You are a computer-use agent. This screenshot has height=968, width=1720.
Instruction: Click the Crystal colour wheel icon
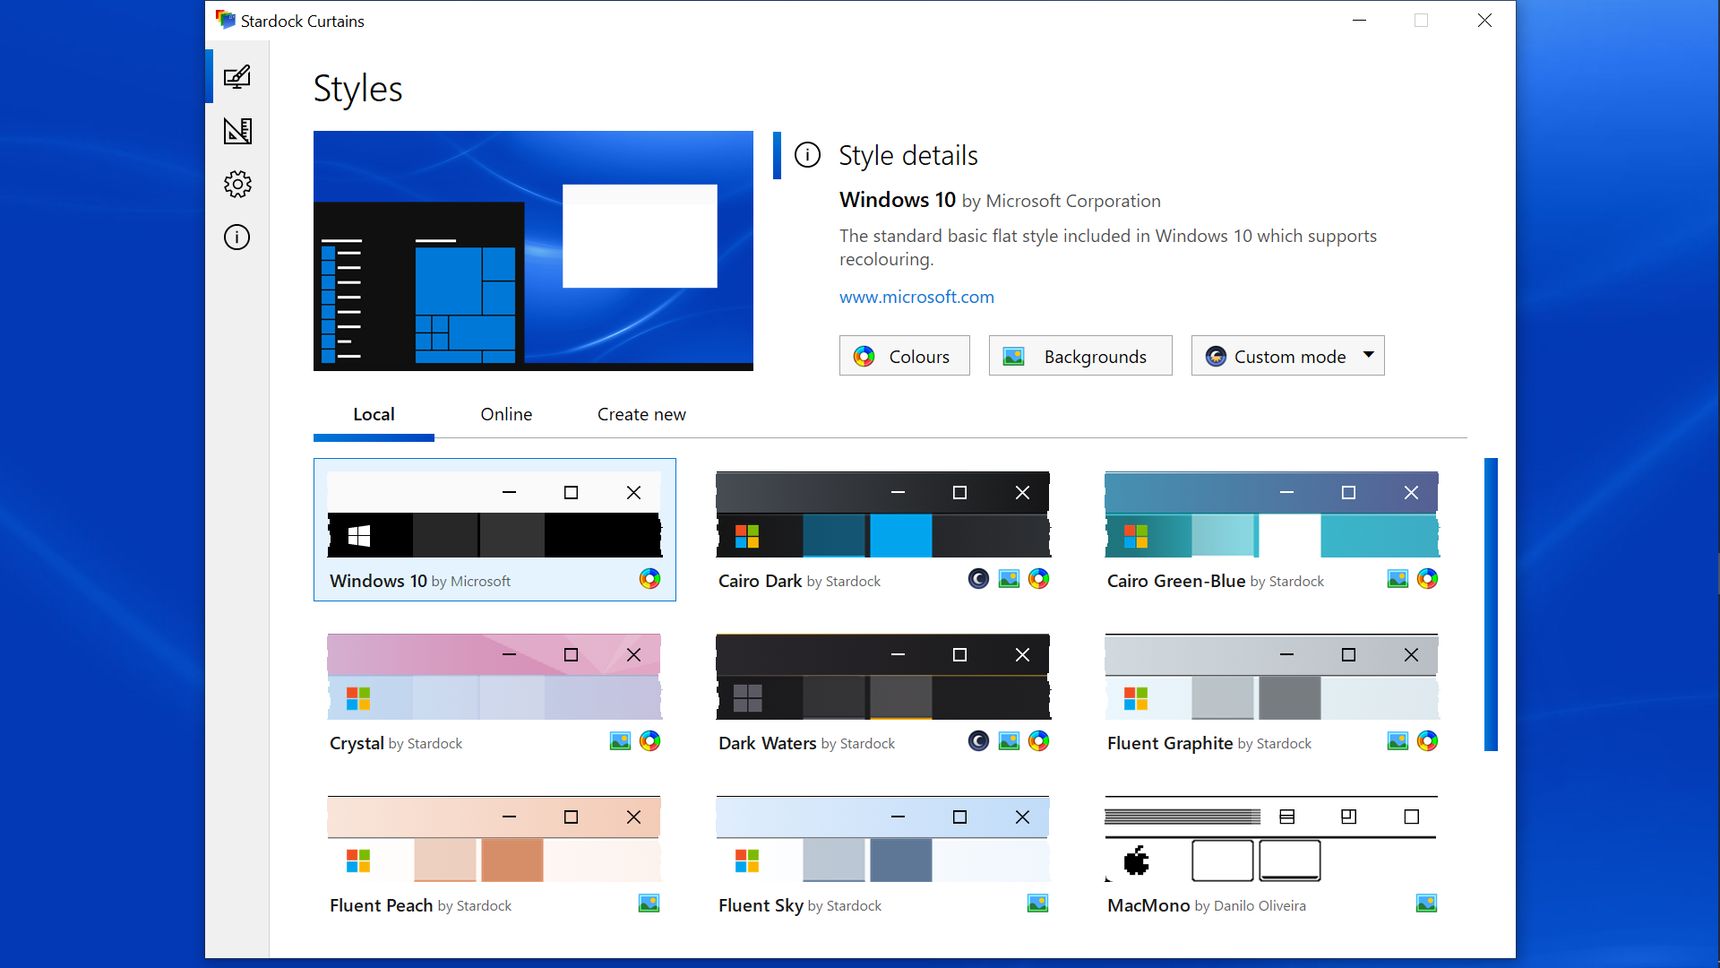pyautogui.click(x=650, y=741)
